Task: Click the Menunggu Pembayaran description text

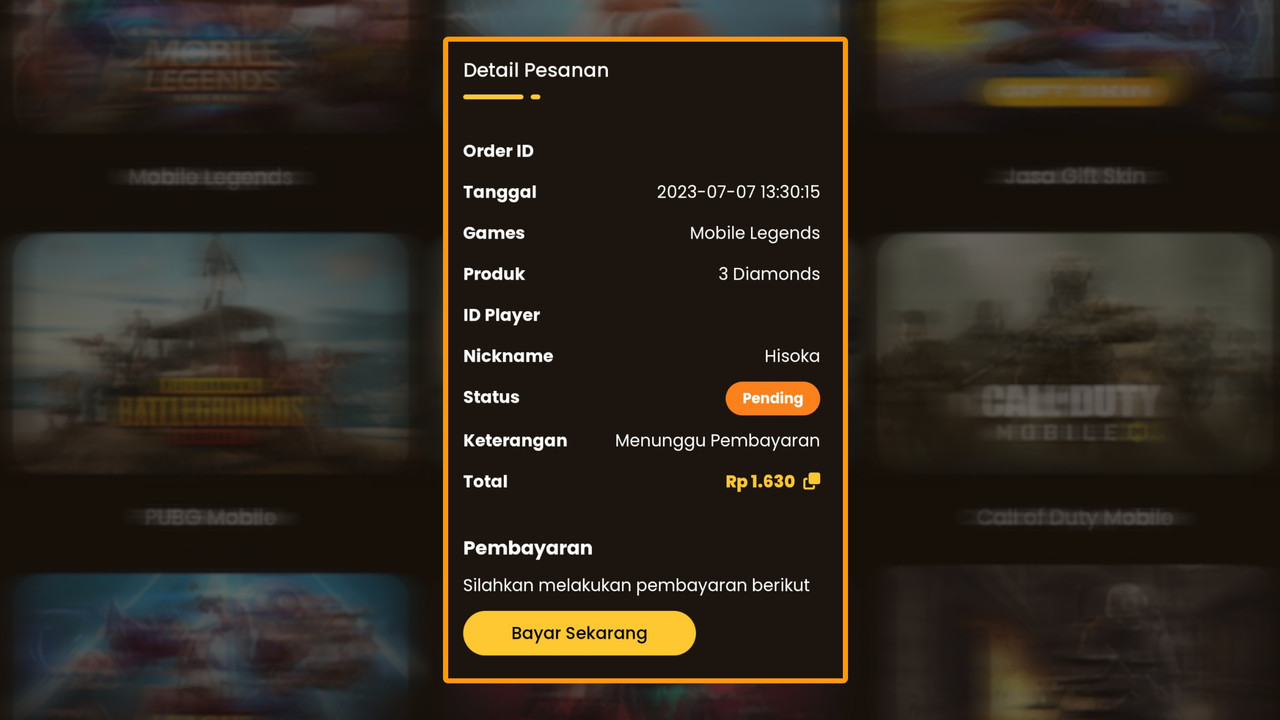Action: pos(717,440)
